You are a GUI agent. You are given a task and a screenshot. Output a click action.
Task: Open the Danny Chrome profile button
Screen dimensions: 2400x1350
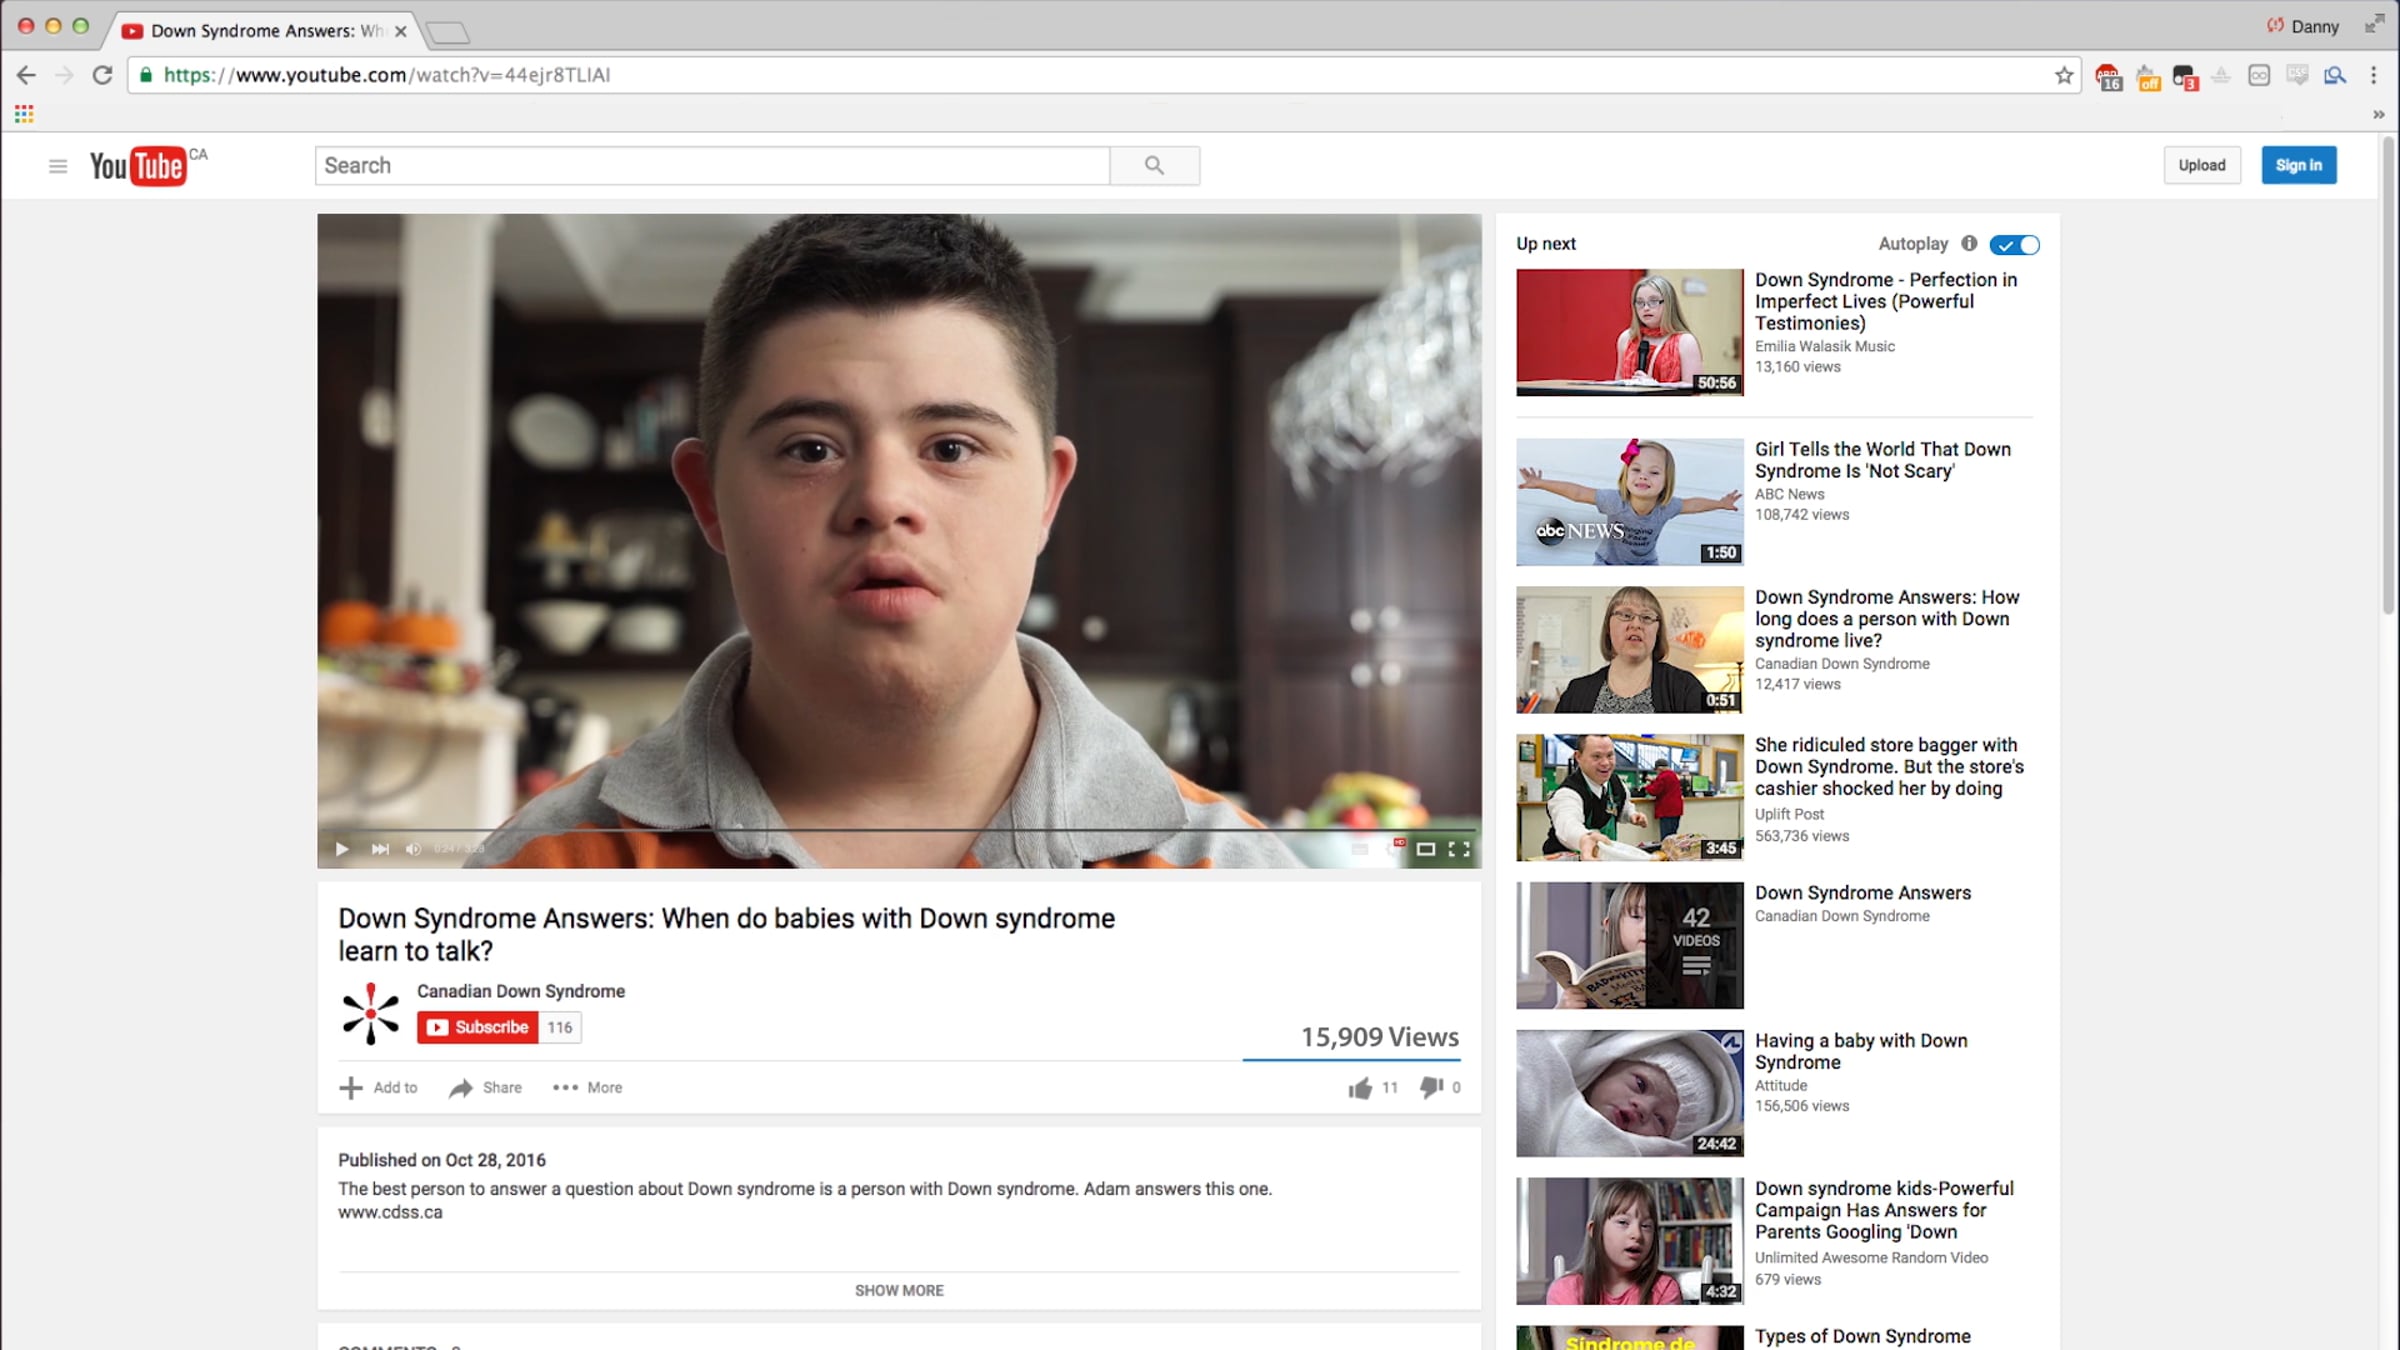point(2304,26)
